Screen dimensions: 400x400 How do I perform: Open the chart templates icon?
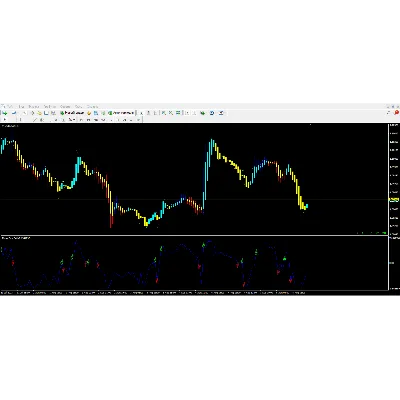[x=221, y=113]
